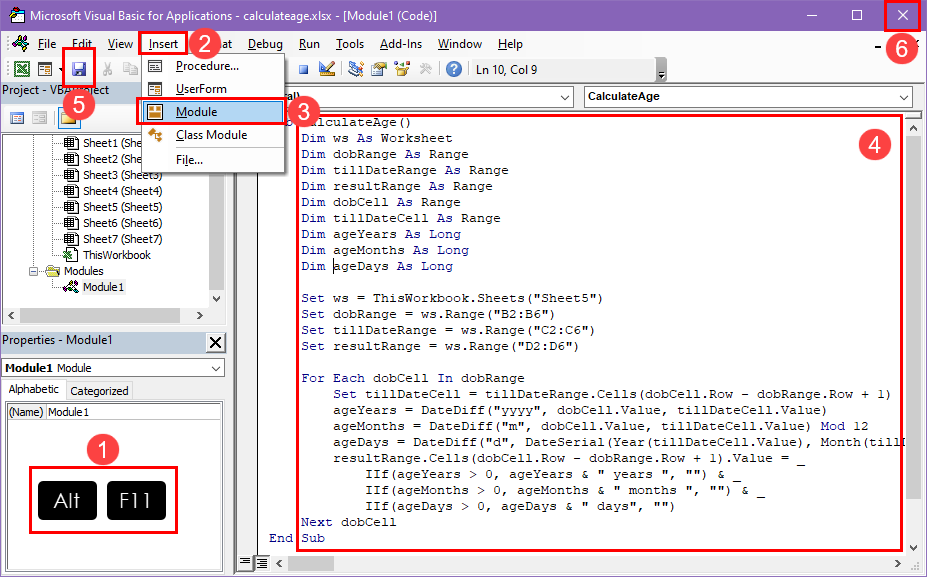Open the Insert menu
Viewport: 927px width, 577px height.
pyautogui.click(x=163, y=44)
